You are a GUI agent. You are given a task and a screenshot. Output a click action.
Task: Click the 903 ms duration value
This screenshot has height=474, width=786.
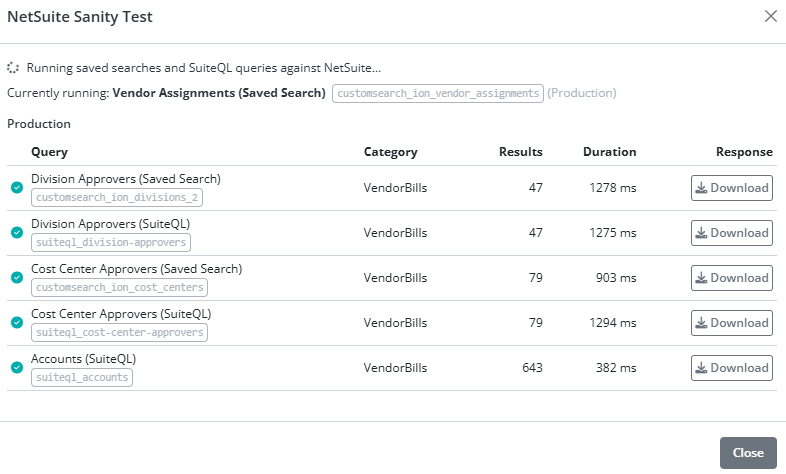tap(616, 278)
